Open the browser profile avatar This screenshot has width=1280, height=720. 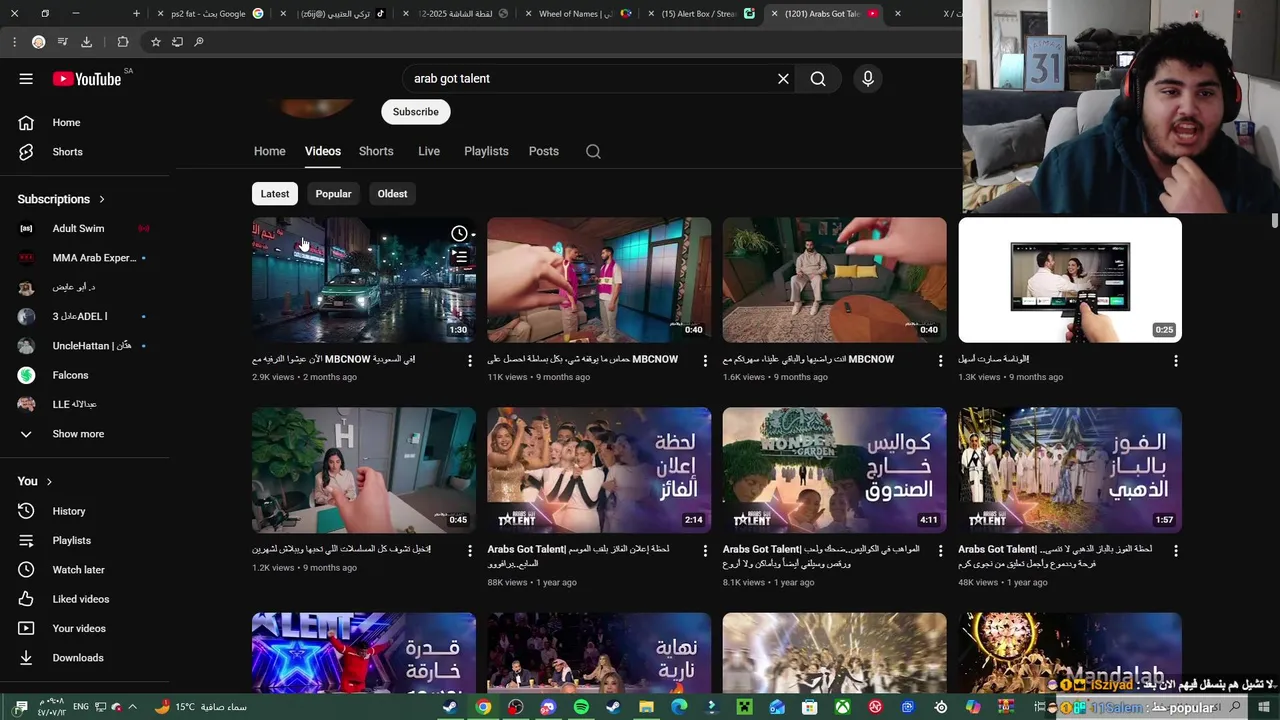38,42
